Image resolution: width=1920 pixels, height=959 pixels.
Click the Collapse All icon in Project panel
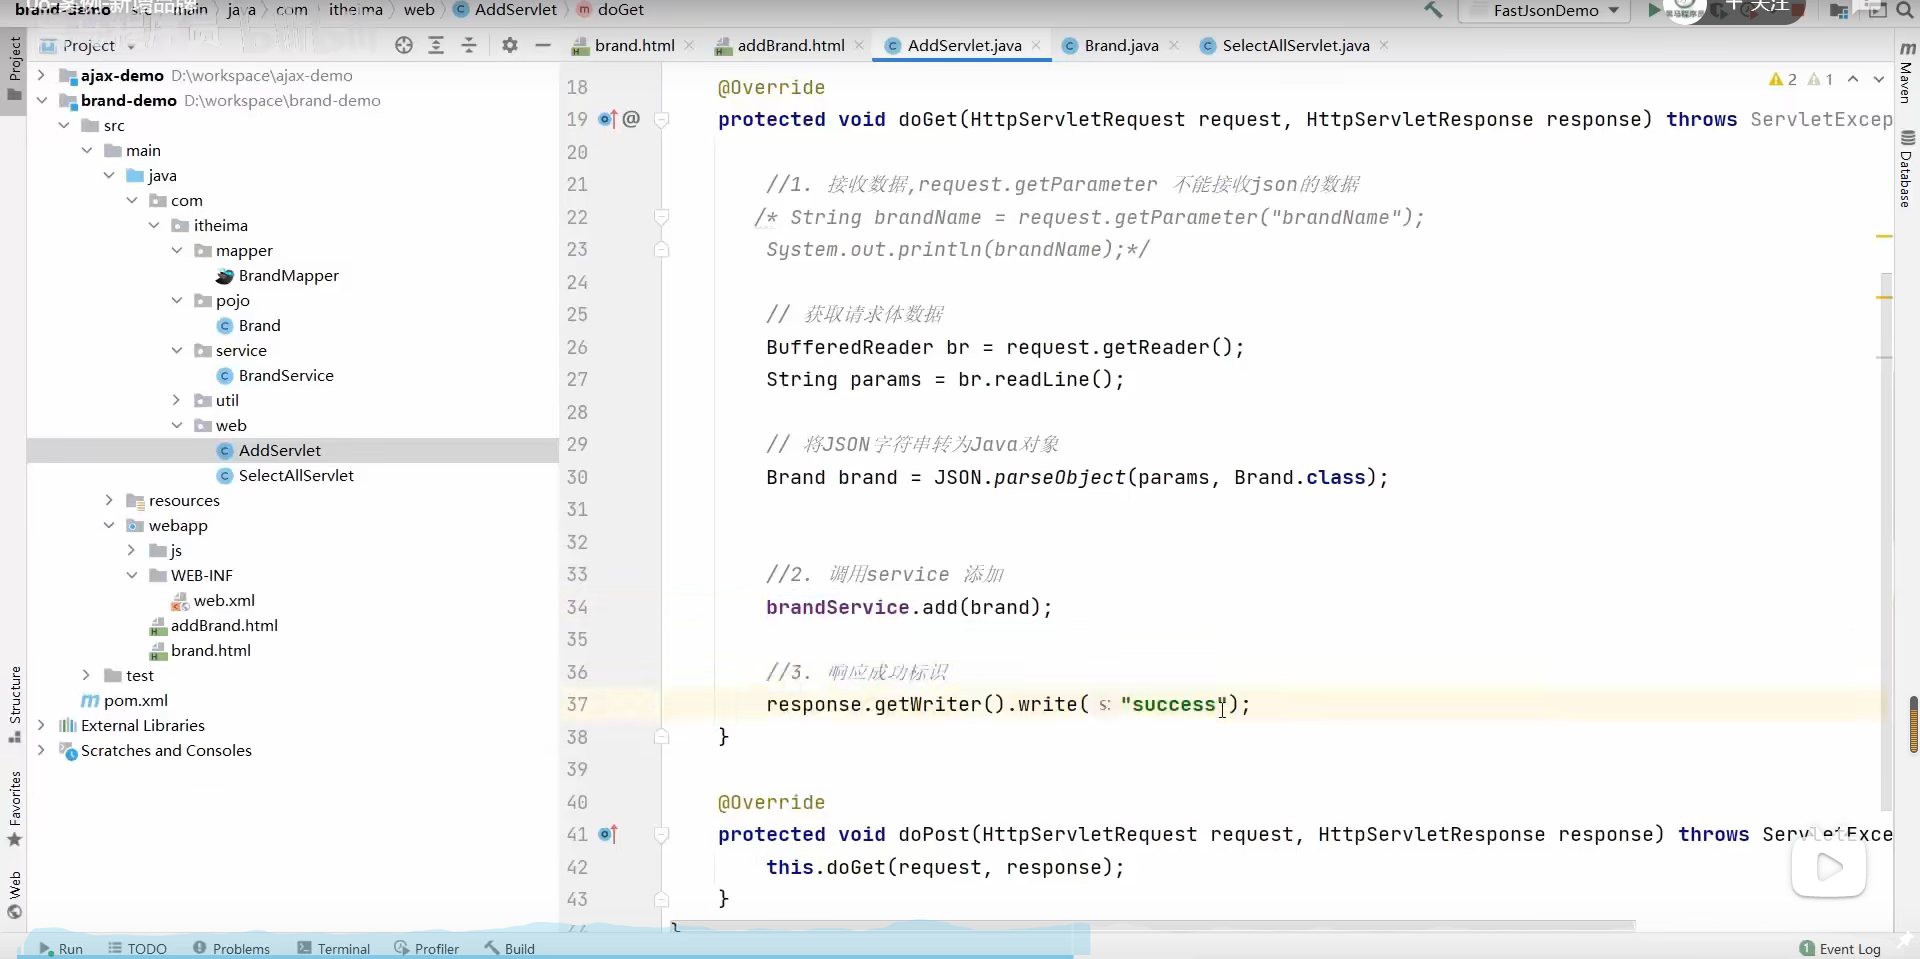(469, 45)
